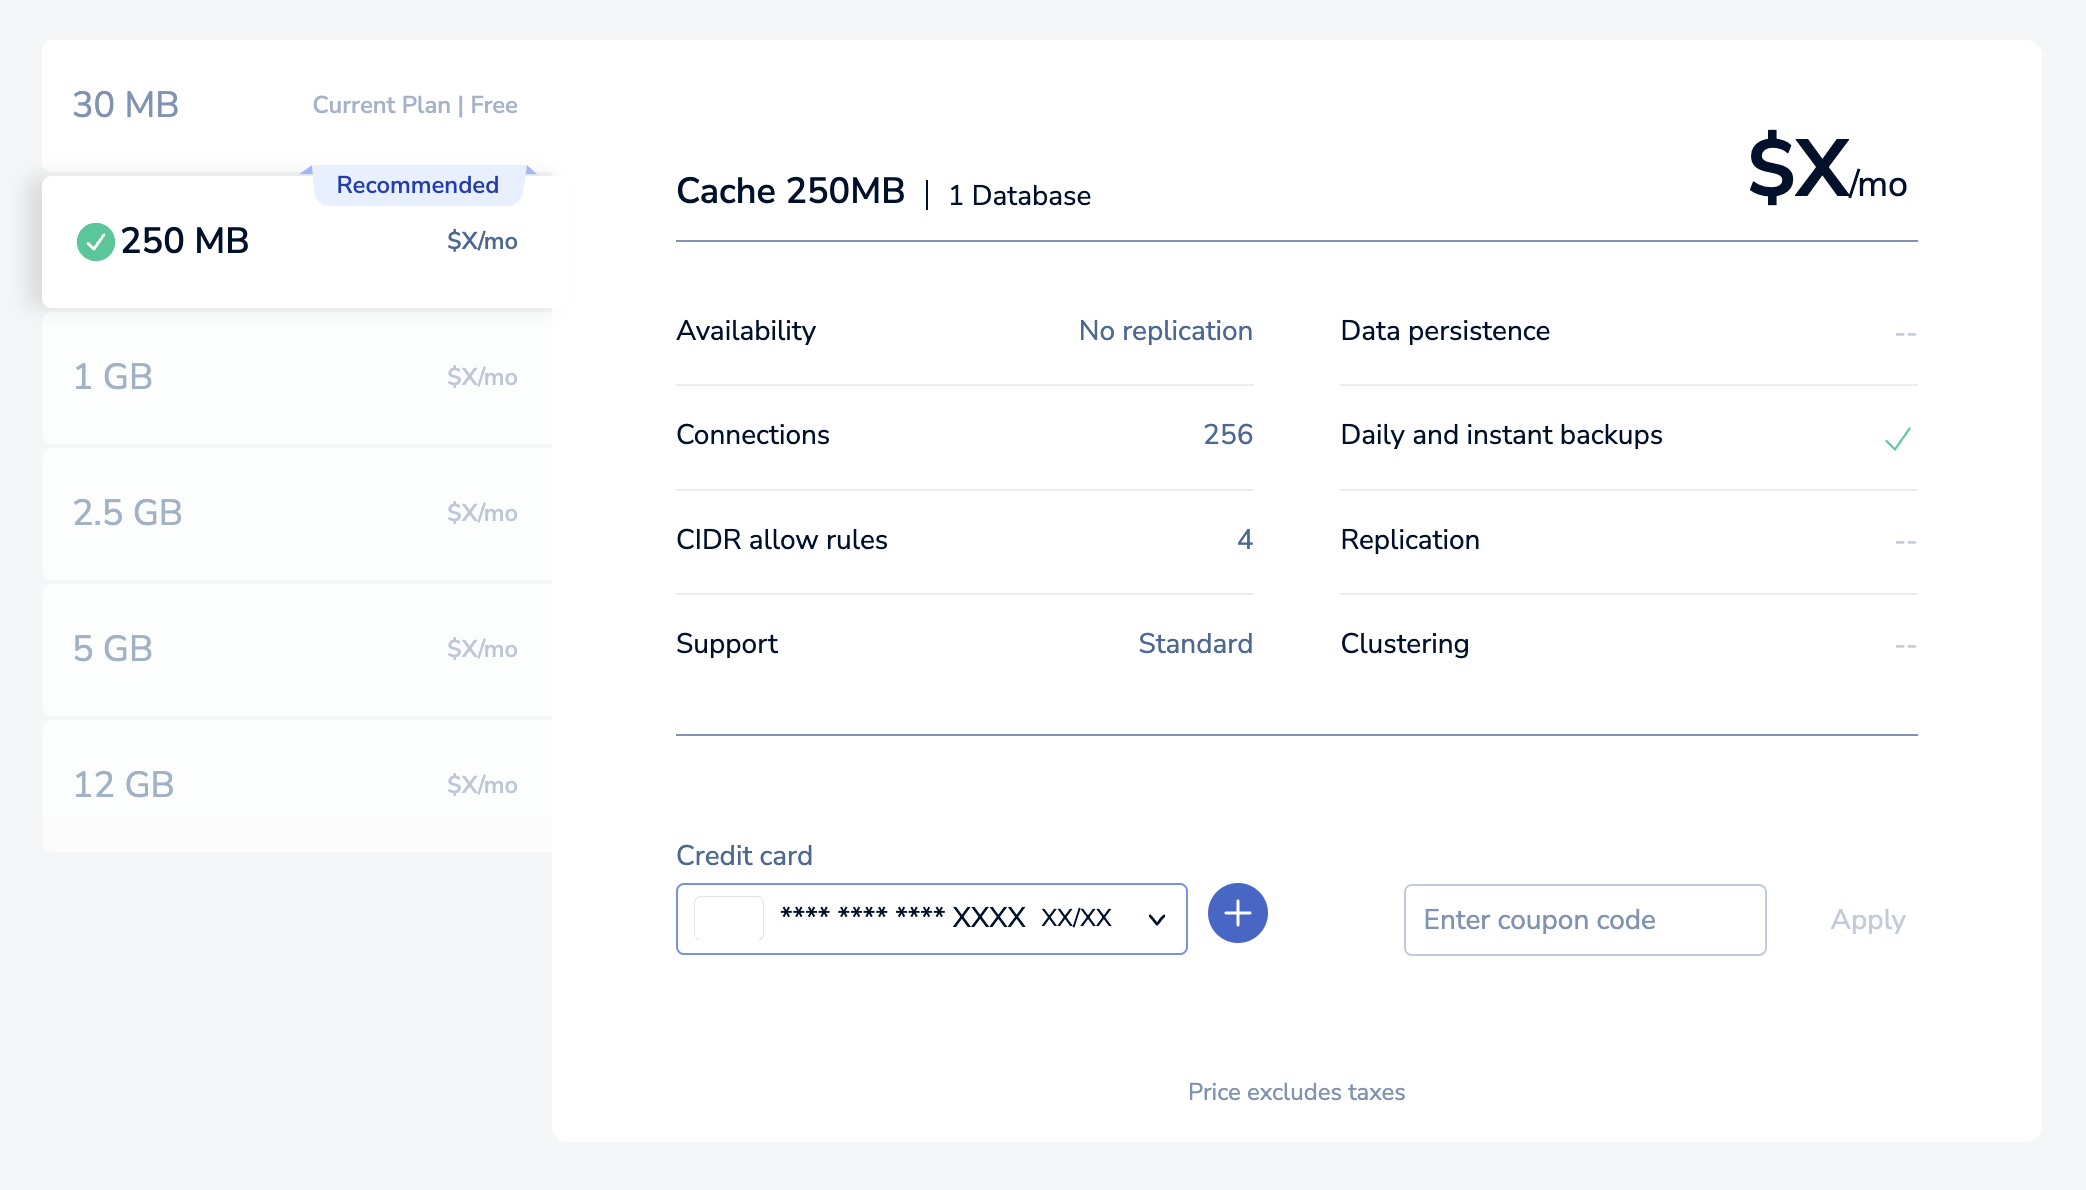This screenshot has height=1190, width=2086.
Task: Click the backups green check icon
Action: tap(1897, 438)
